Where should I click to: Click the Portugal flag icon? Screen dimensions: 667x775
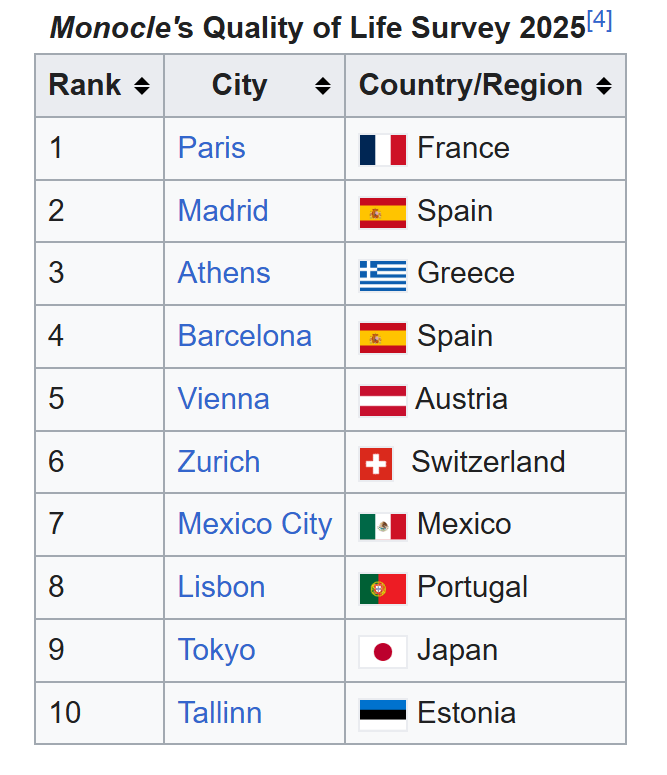[x=382, y=588]
